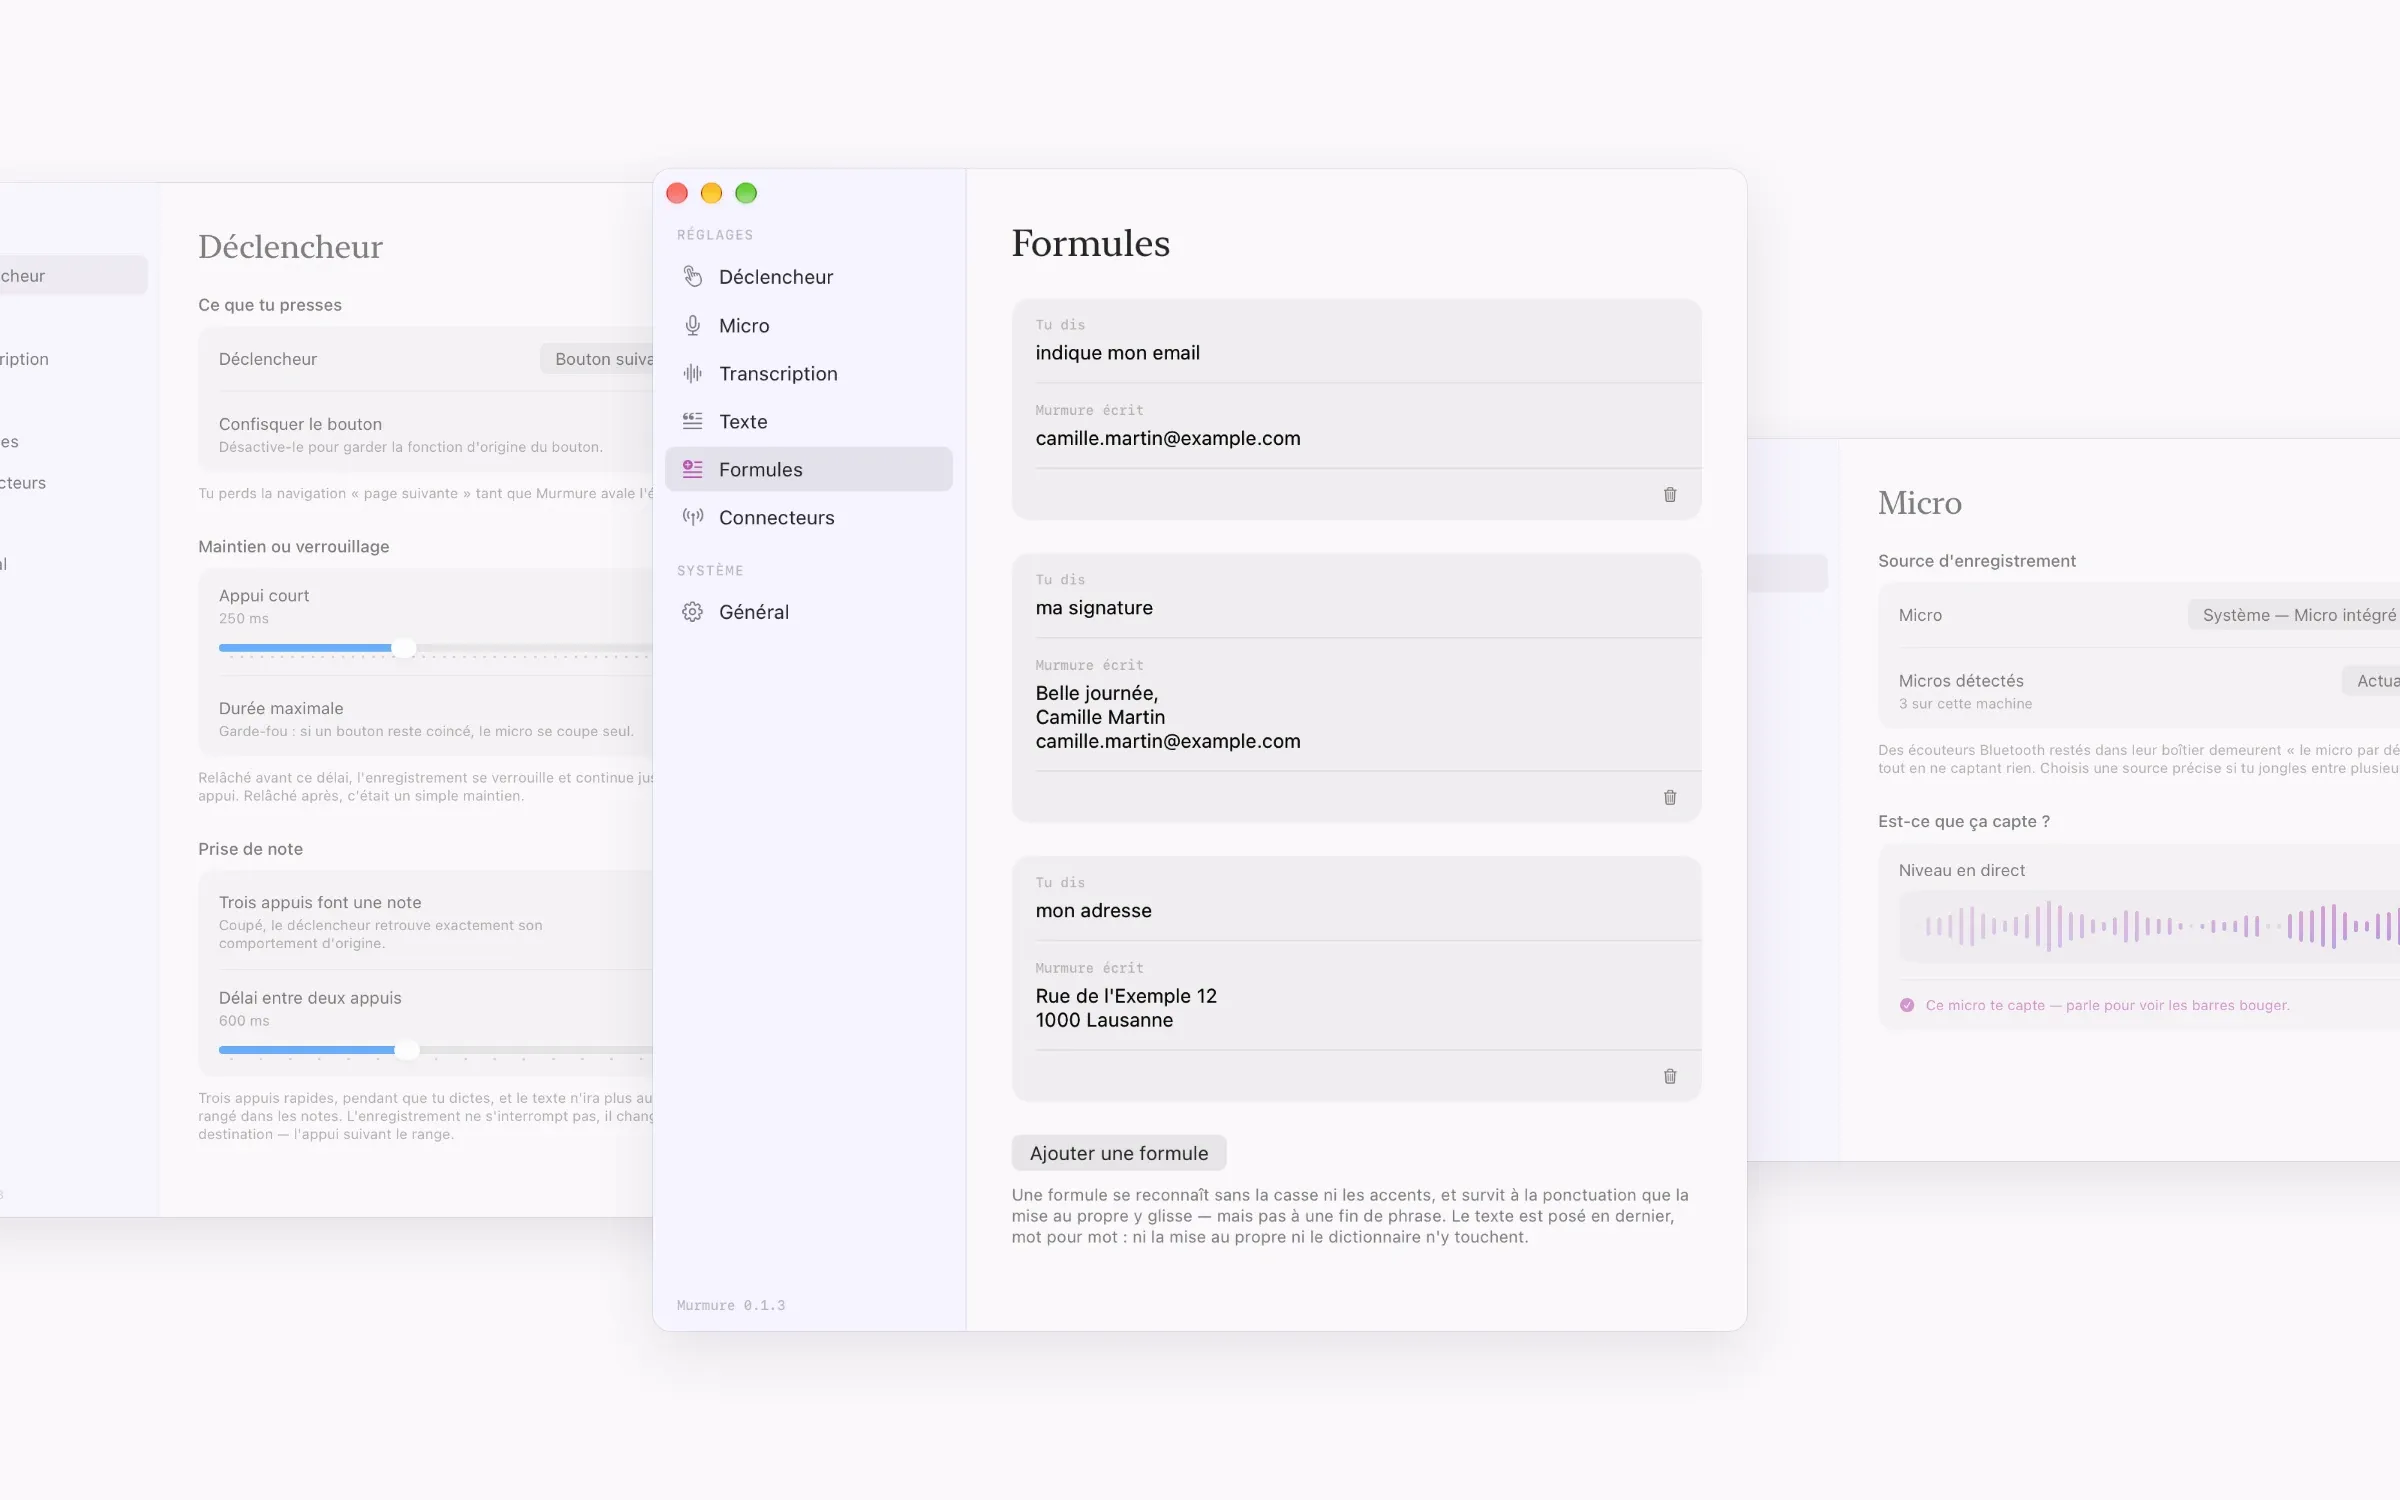Viewport: 2400px width, 1500px height.
Task: Click the check icon beside 'Ce micro te capte'
Action: pos(1907,1005)
